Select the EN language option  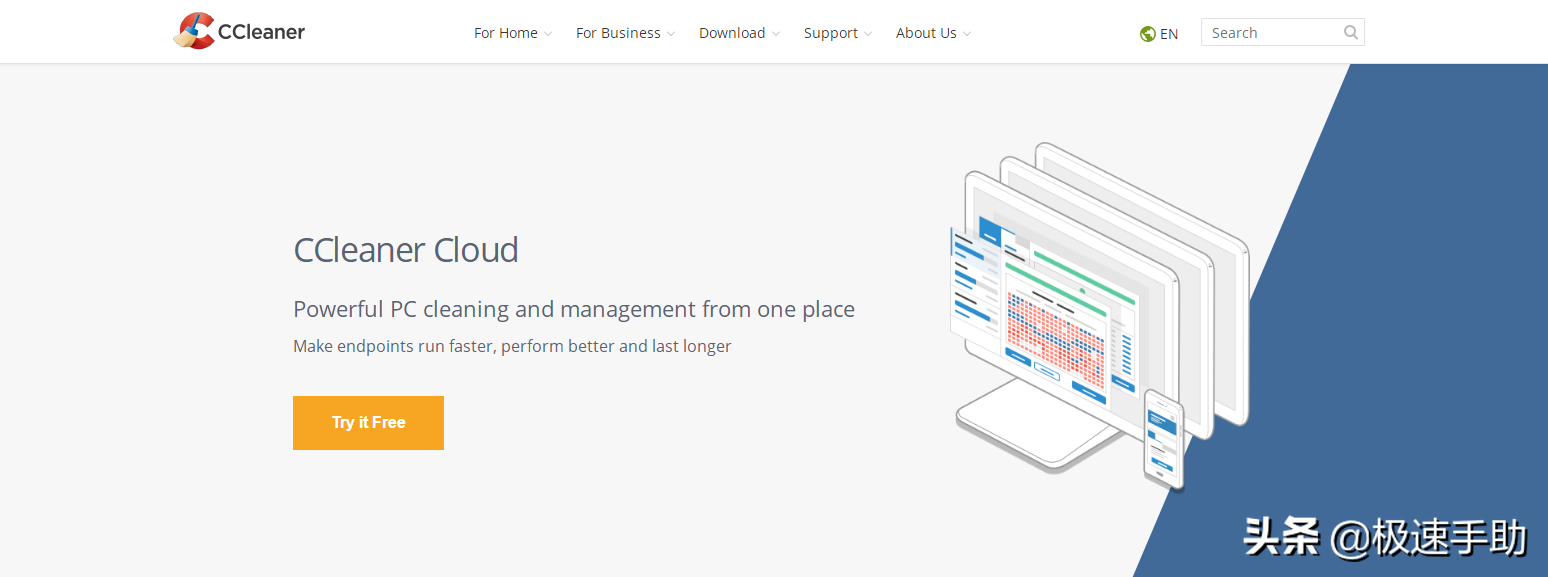click(x=1169, y=34)
